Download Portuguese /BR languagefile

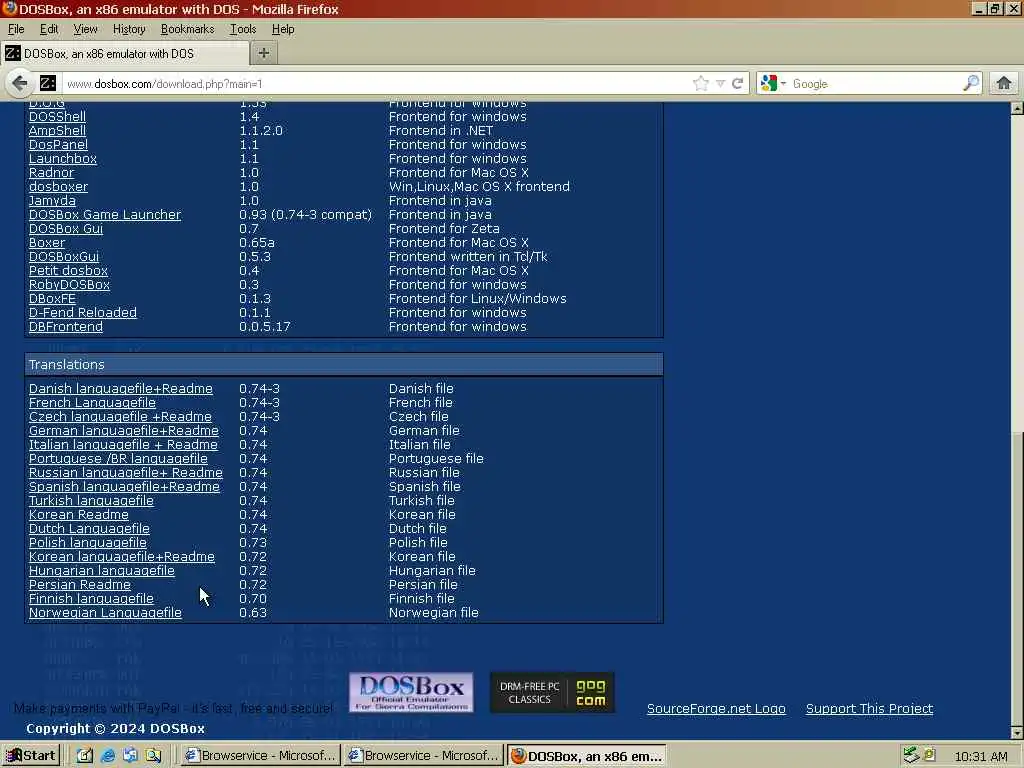tap(118, 459)
